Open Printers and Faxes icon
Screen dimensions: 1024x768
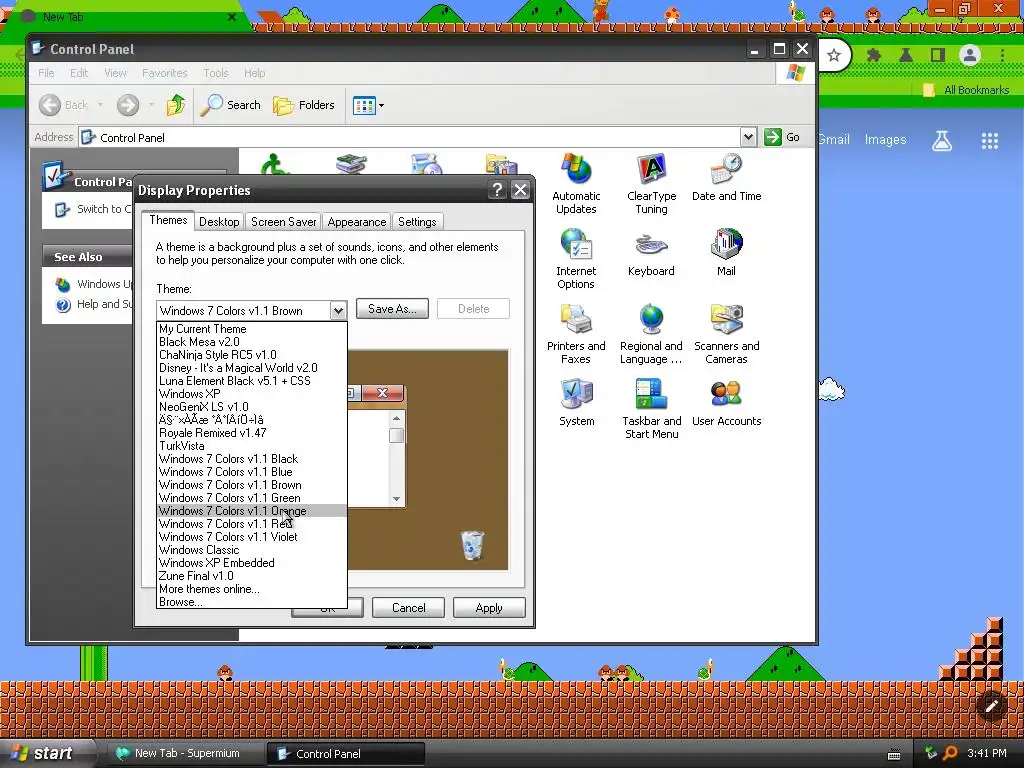coord(575,334)
